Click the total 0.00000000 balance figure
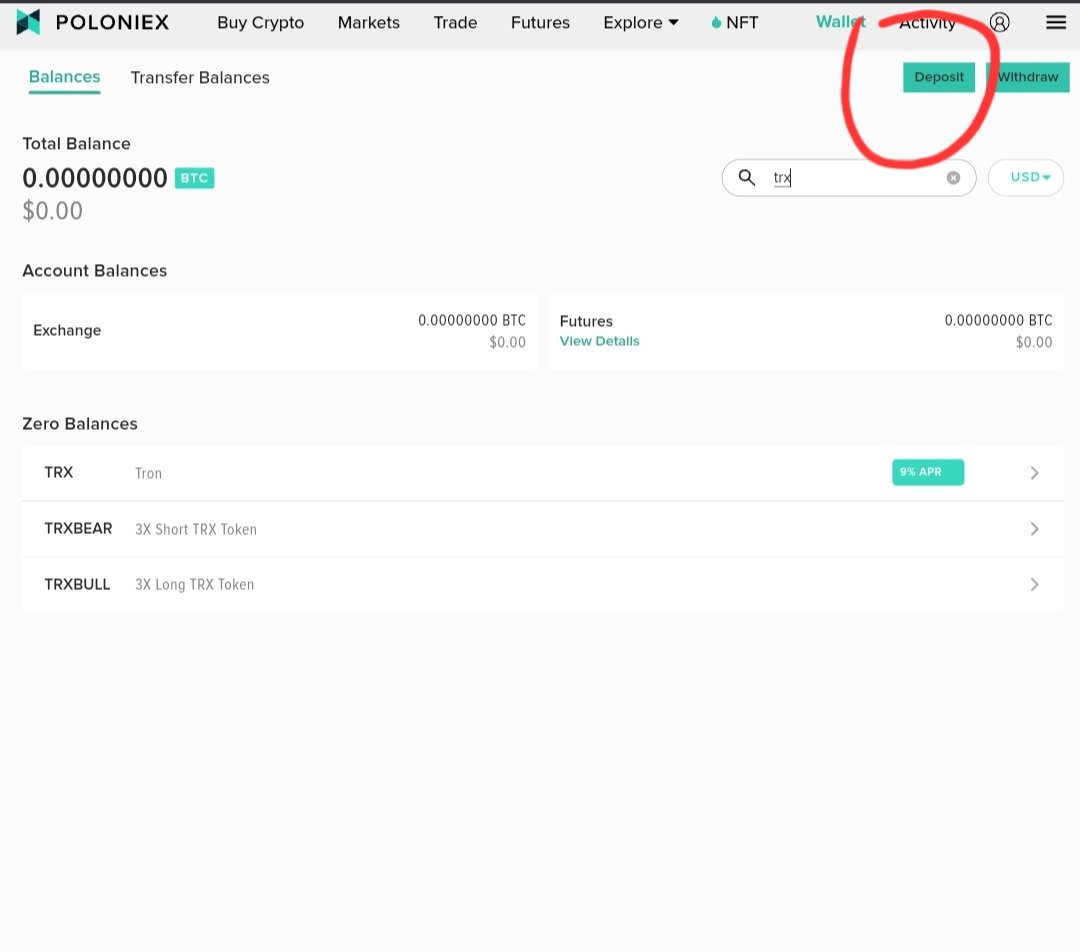This screenshot has width=1080, height=952. 94,178
